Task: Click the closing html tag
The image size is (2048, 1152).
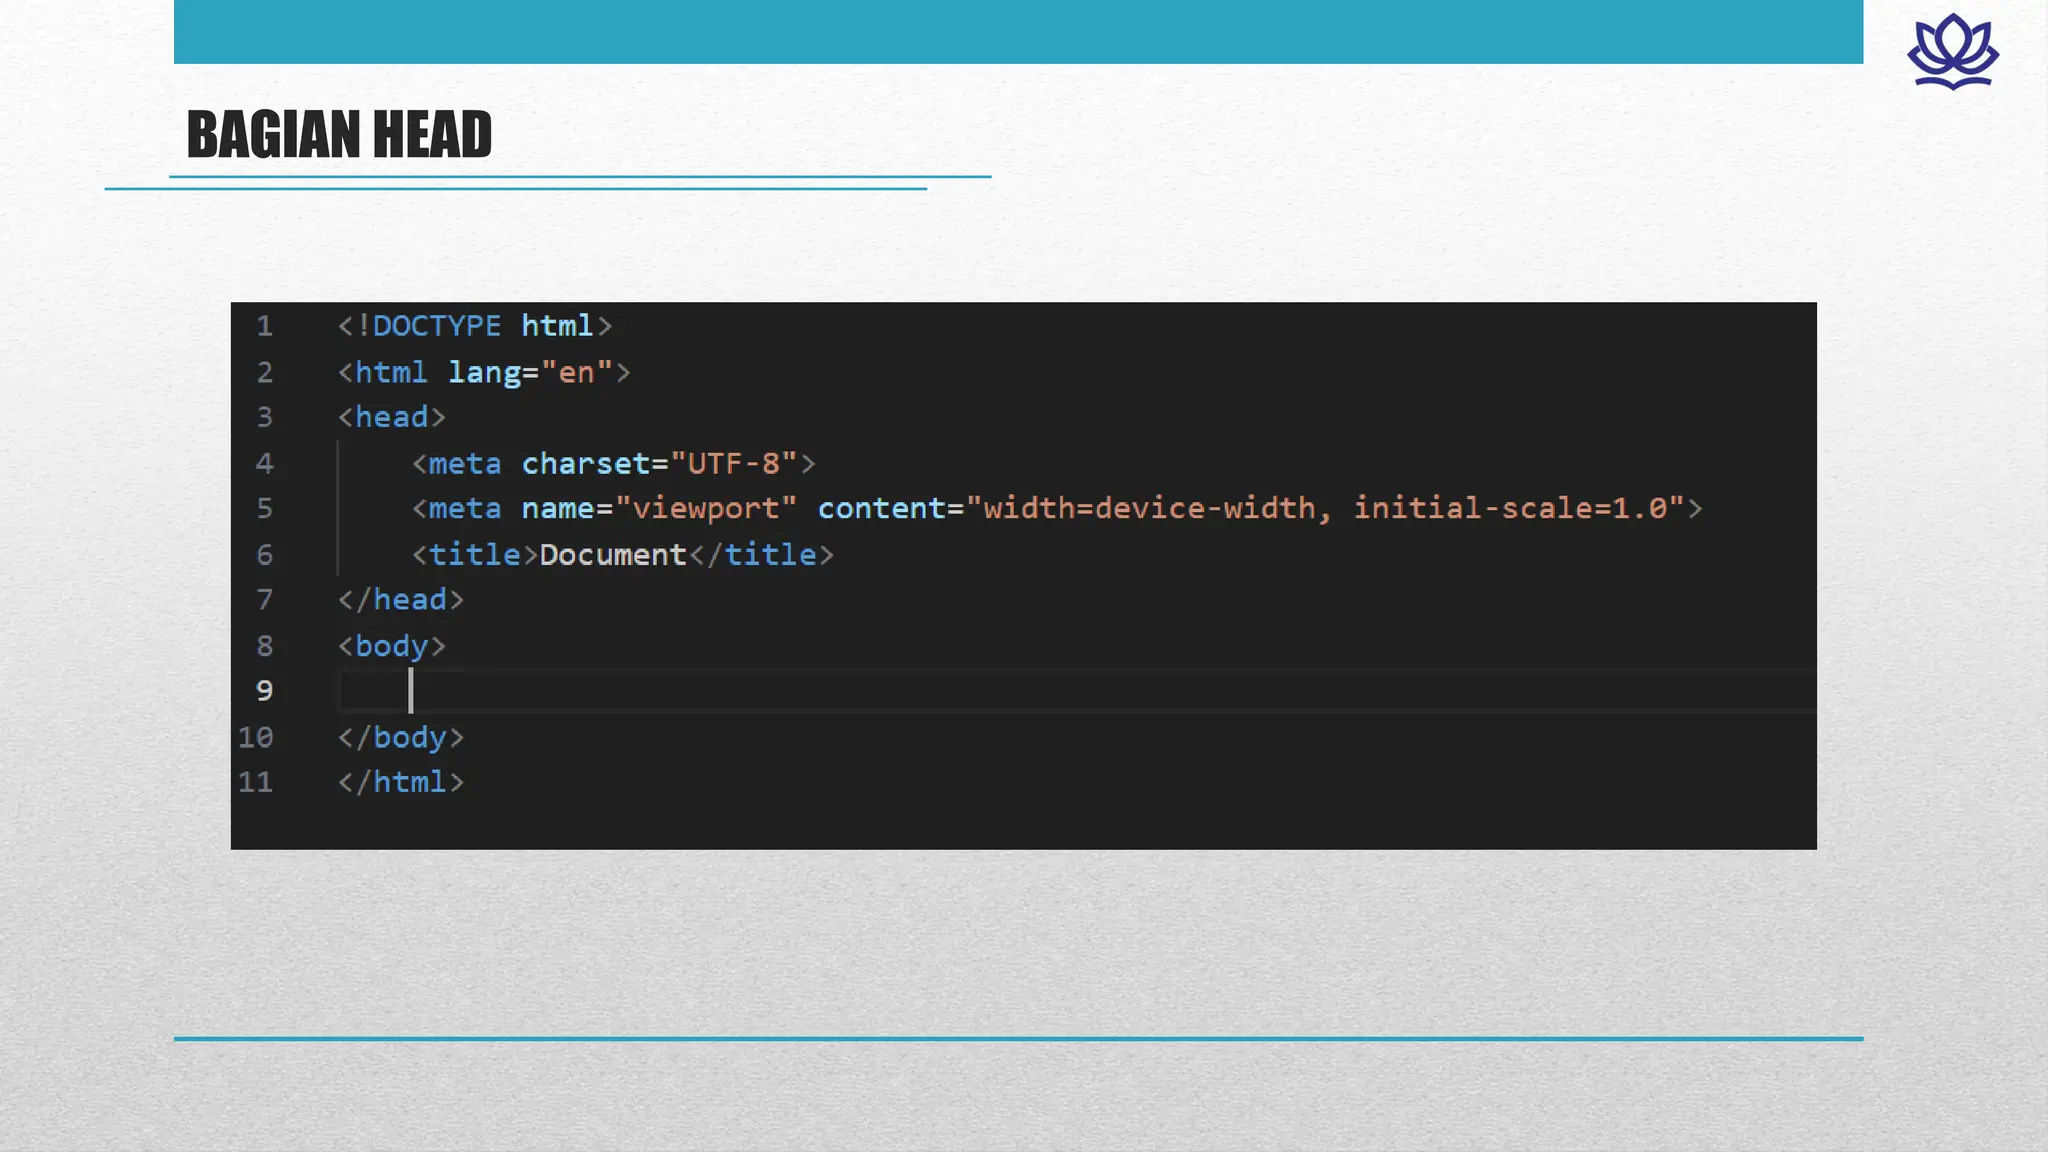Action: pyautogui.click(x=400, y=782)
